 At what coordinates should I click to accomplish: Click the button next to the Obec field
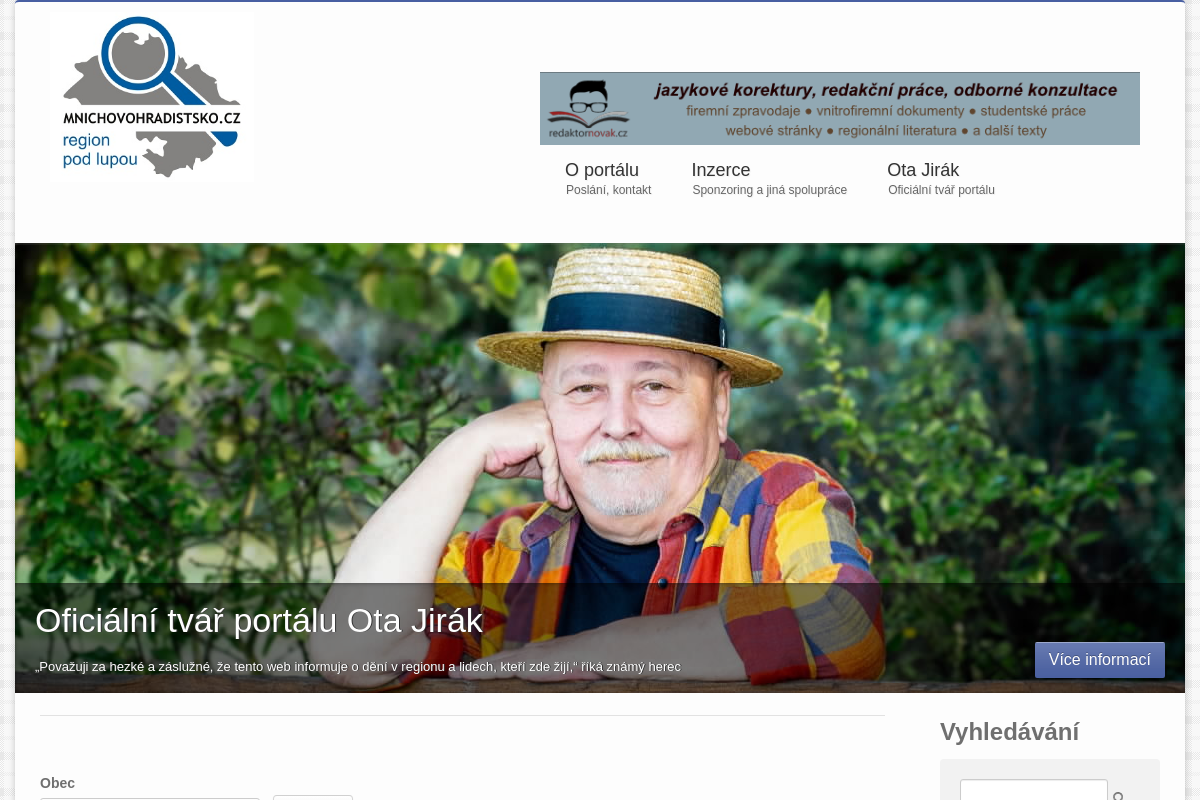pos(313,798)
